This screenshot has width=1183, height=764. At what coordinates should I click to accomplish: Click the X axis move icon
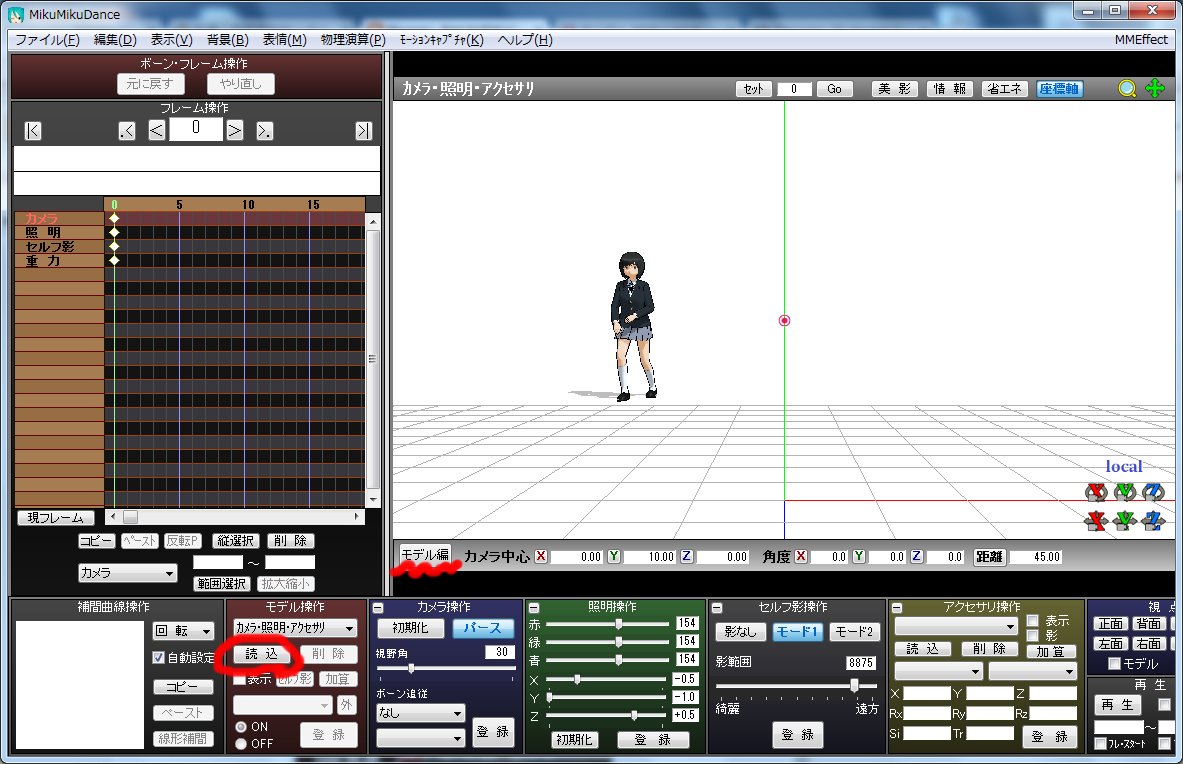click(1096, 520)
